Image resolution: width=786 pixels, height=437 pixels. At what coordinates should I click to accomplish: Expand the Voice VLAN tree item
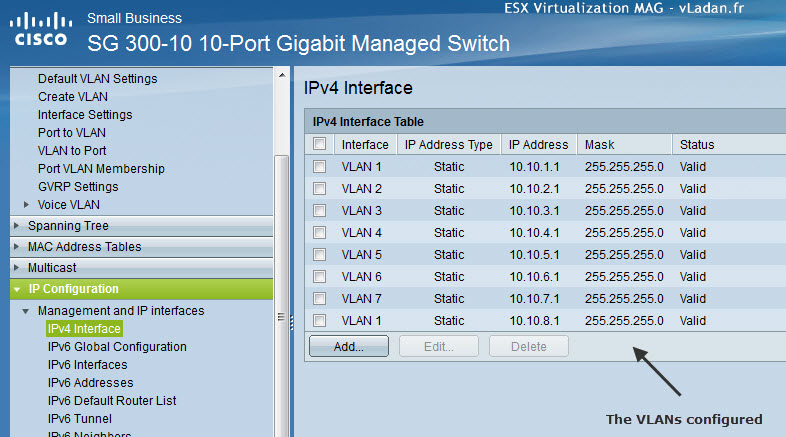click(x=26, y=204)
